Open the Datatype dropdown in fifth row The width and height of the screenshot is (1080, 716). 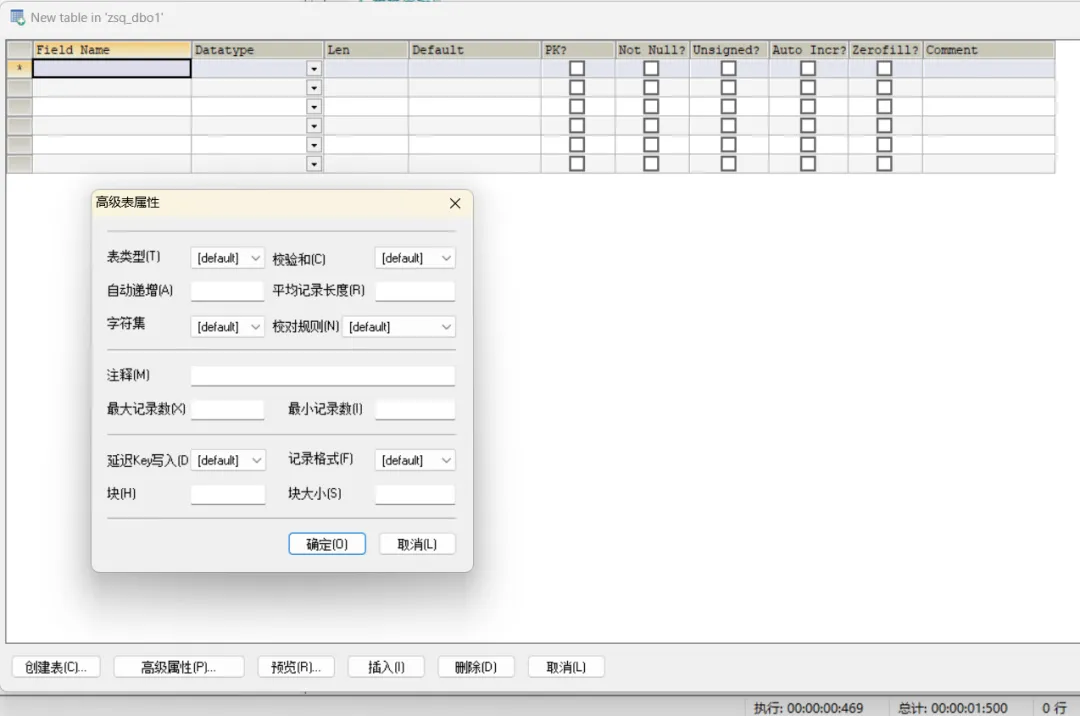click(x=314, y=145)
